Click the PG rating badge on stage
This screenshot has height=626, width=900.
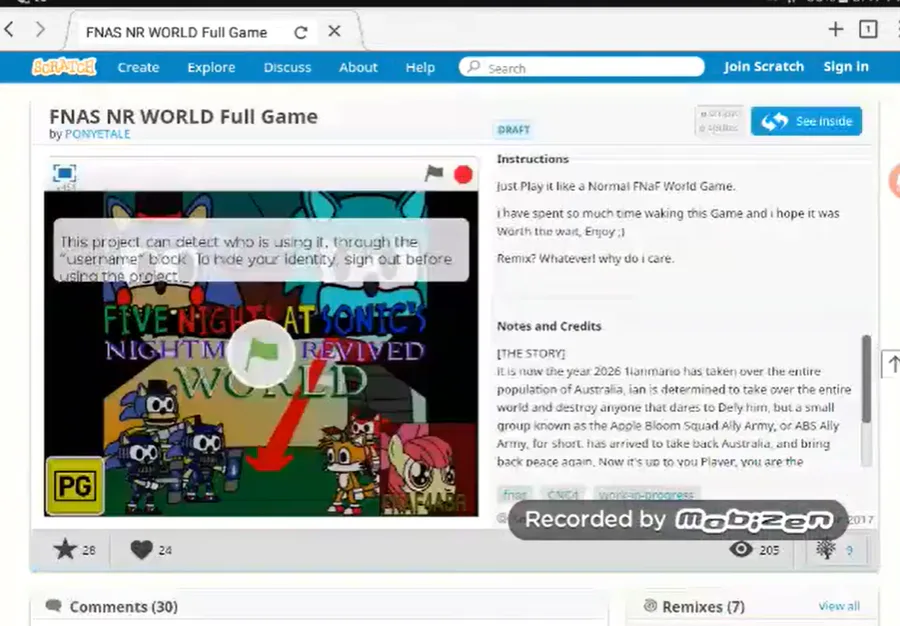75,486
